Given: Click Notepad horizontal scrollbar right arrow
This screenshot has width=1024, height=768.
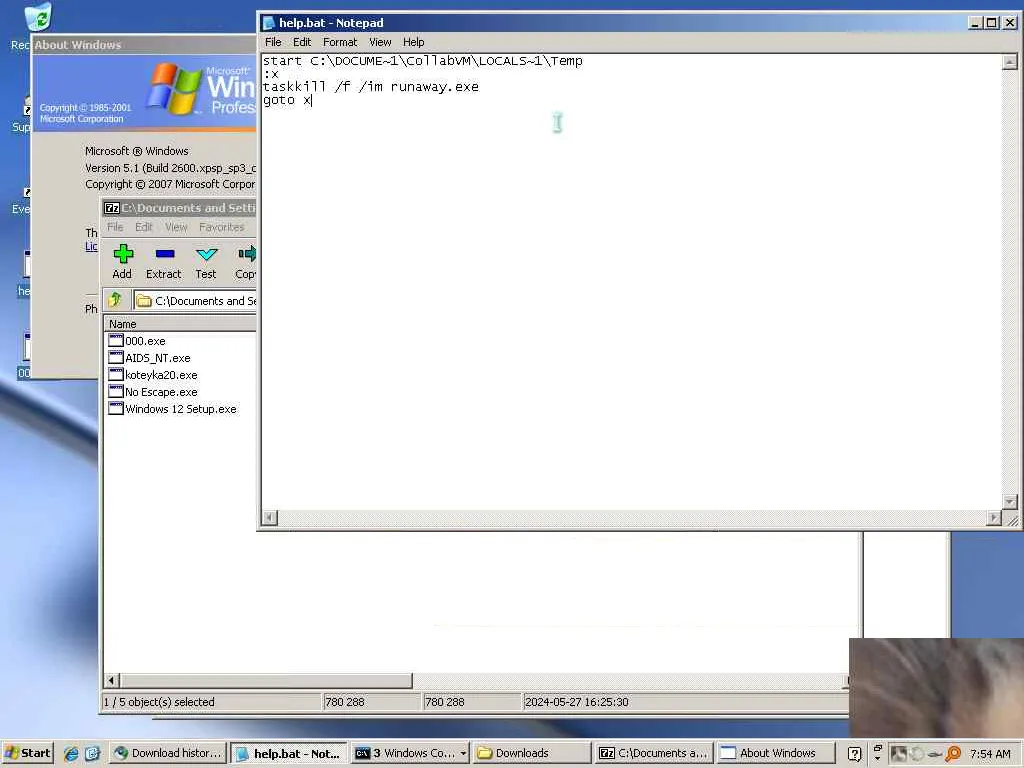Looking at the screenshot, I should pyautogui.click(x=994, y=518).
